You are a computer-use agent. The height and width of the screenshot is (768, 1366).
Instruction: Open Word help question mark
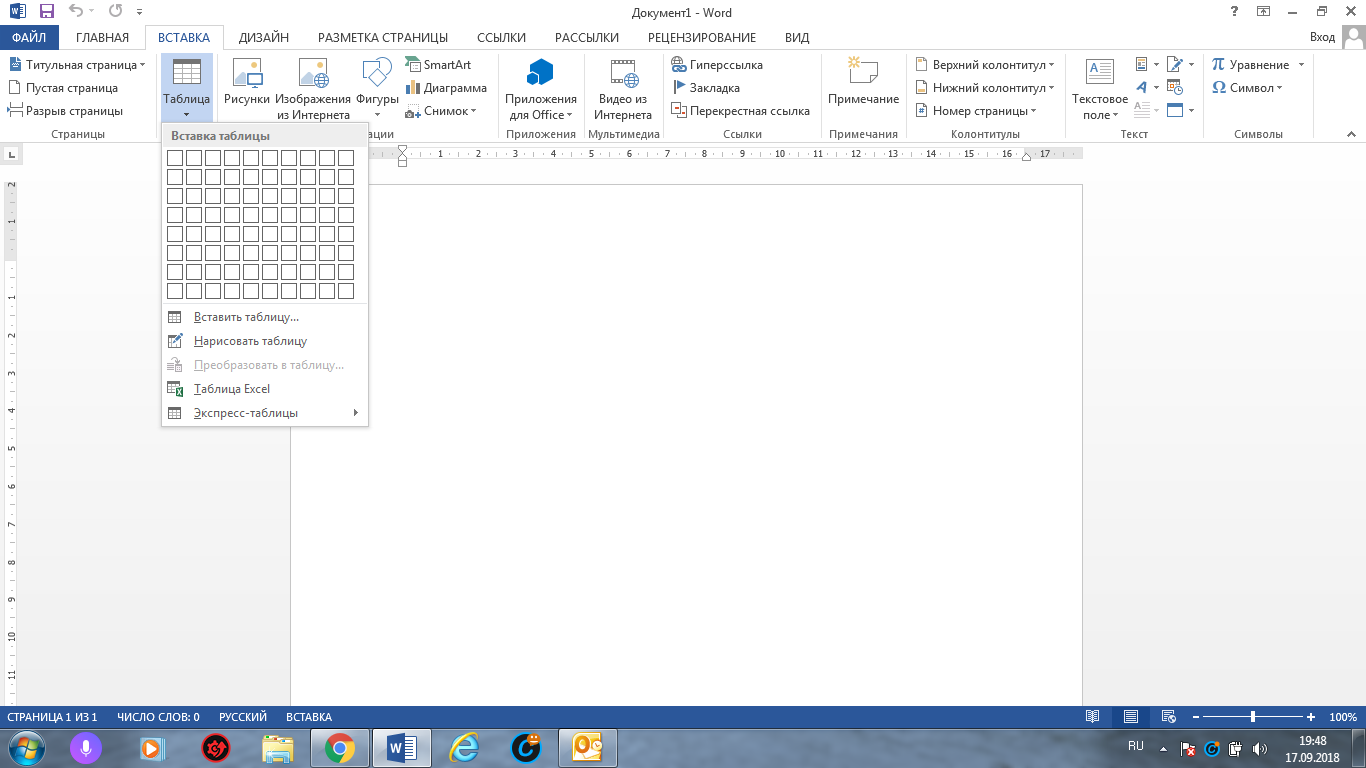tap(1234, 12)
